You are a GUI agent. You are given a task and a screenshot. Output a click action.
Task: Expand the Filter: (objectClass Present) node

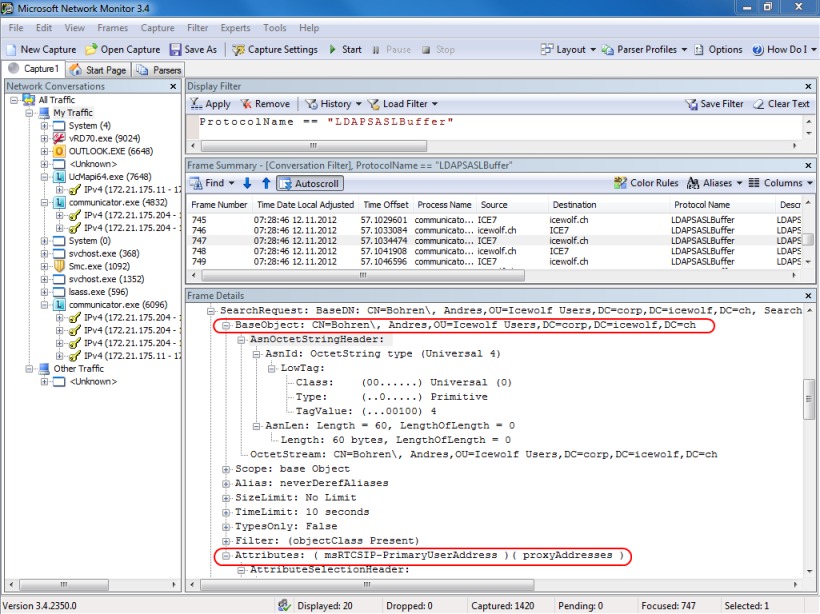[226, 541]
